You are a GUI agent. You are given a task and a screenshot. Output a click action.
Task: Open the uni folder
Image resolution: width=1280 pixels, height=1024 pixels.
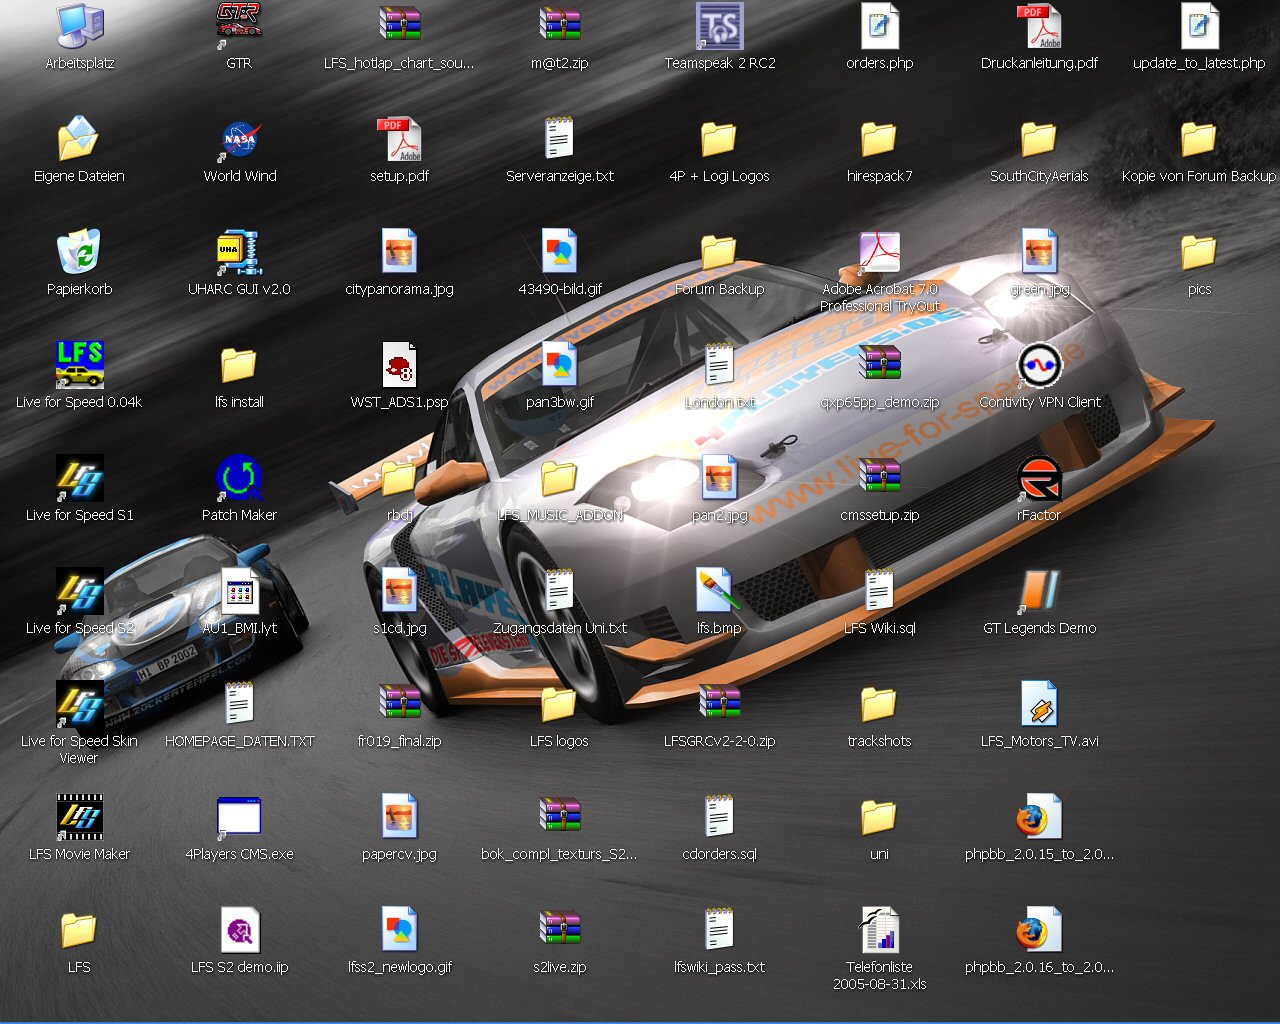click(x=880, y=818)
